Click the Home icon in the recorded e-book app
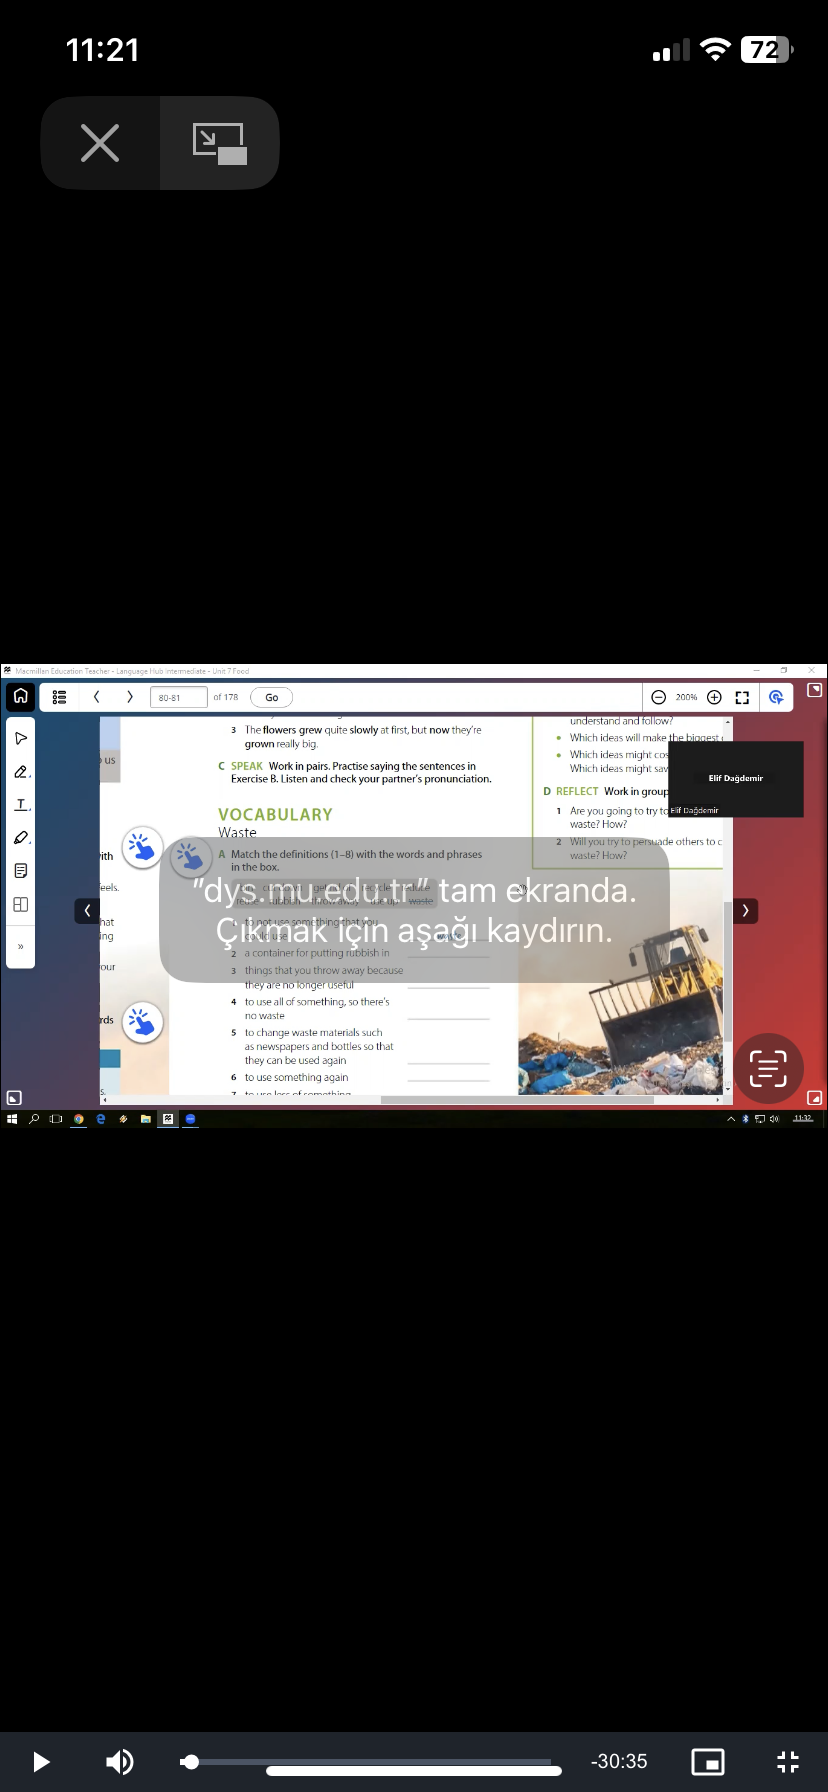Viewport: 828px width, 1792px height. [20, 696]
